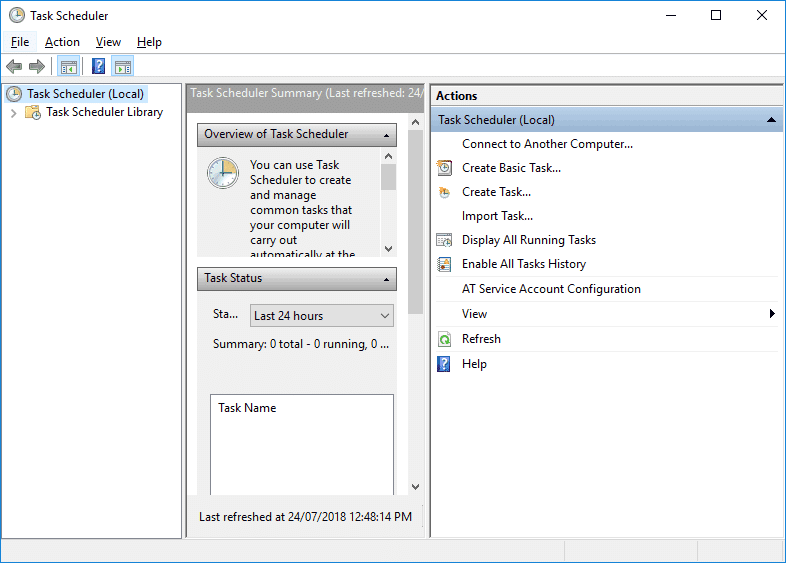Click the green Refresh icon

pos(444,339)
